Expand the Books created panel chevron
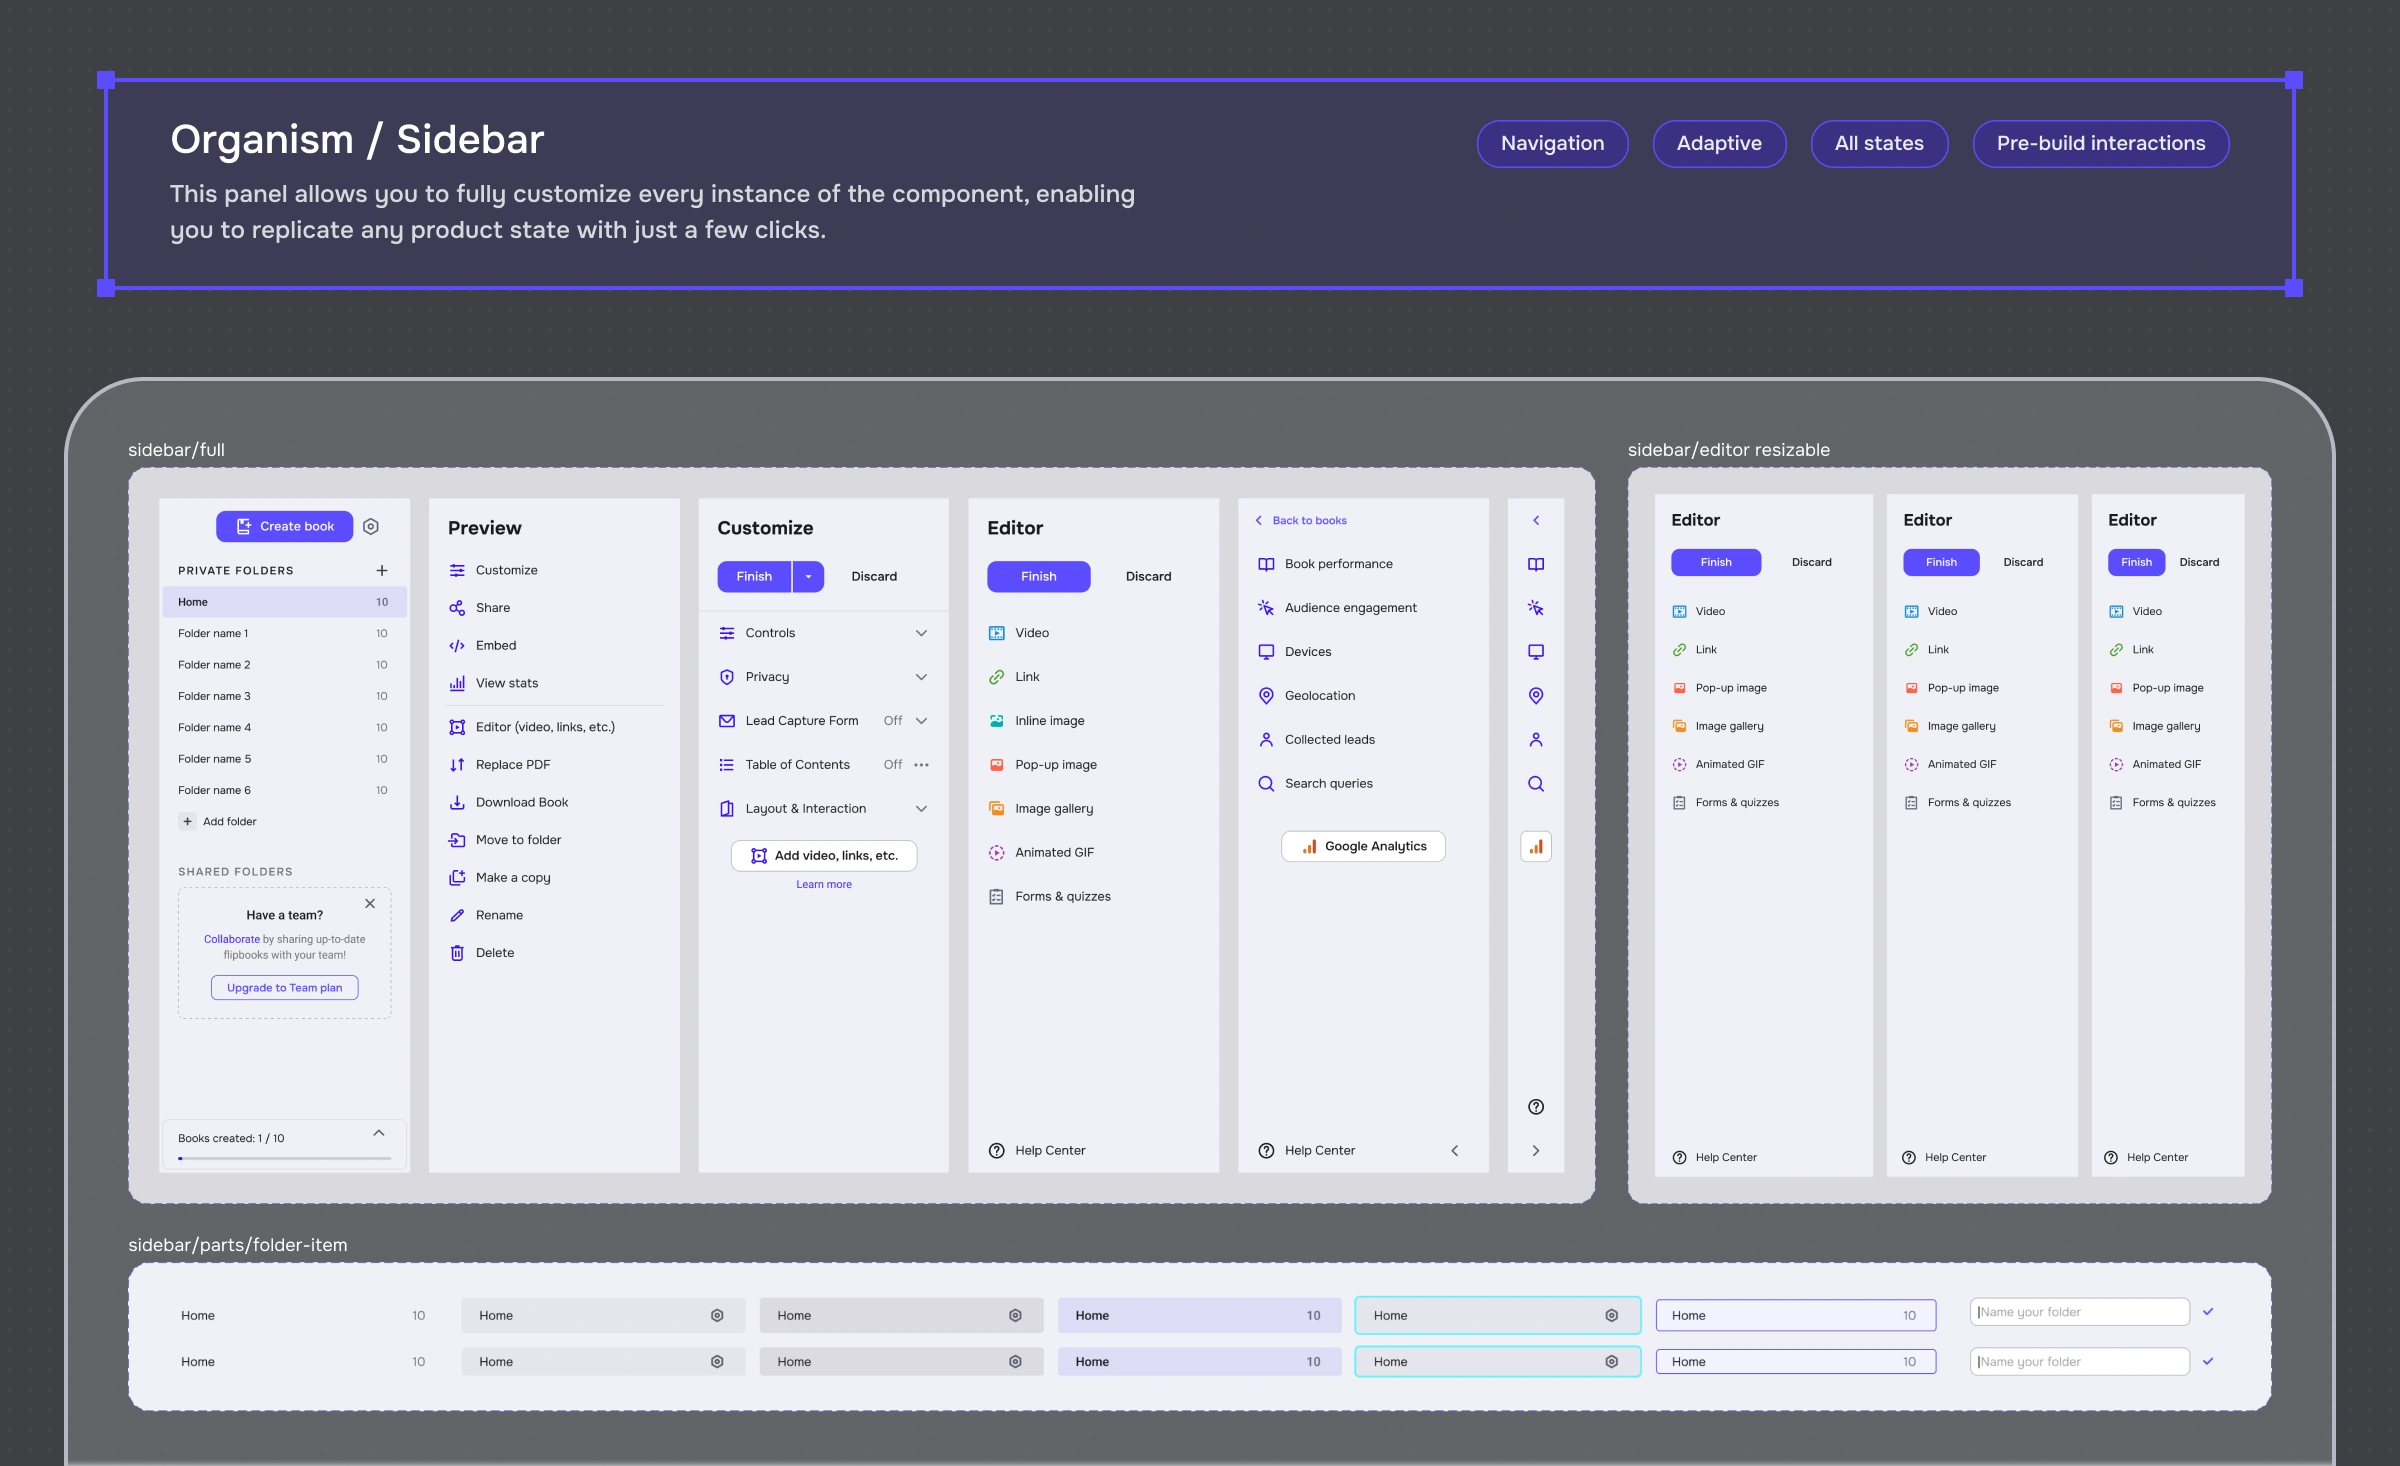Screen dimensions: 2400x1466 (379, 1133)
